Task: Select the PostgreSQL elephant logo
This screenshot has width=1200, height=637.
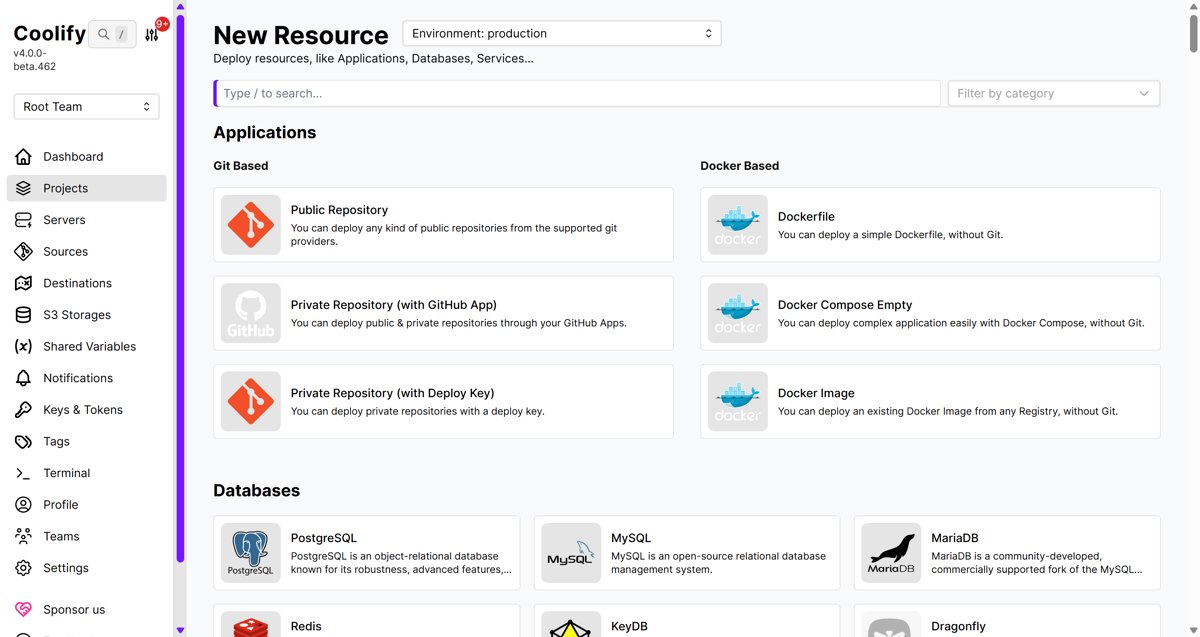Action: coord(250,553)
